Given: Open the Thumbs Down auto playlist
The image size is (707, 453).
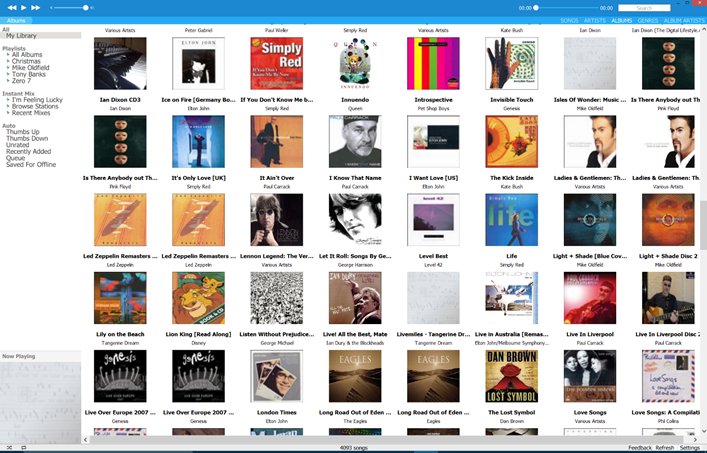Looking at the screenshot, I should point(27,139).
